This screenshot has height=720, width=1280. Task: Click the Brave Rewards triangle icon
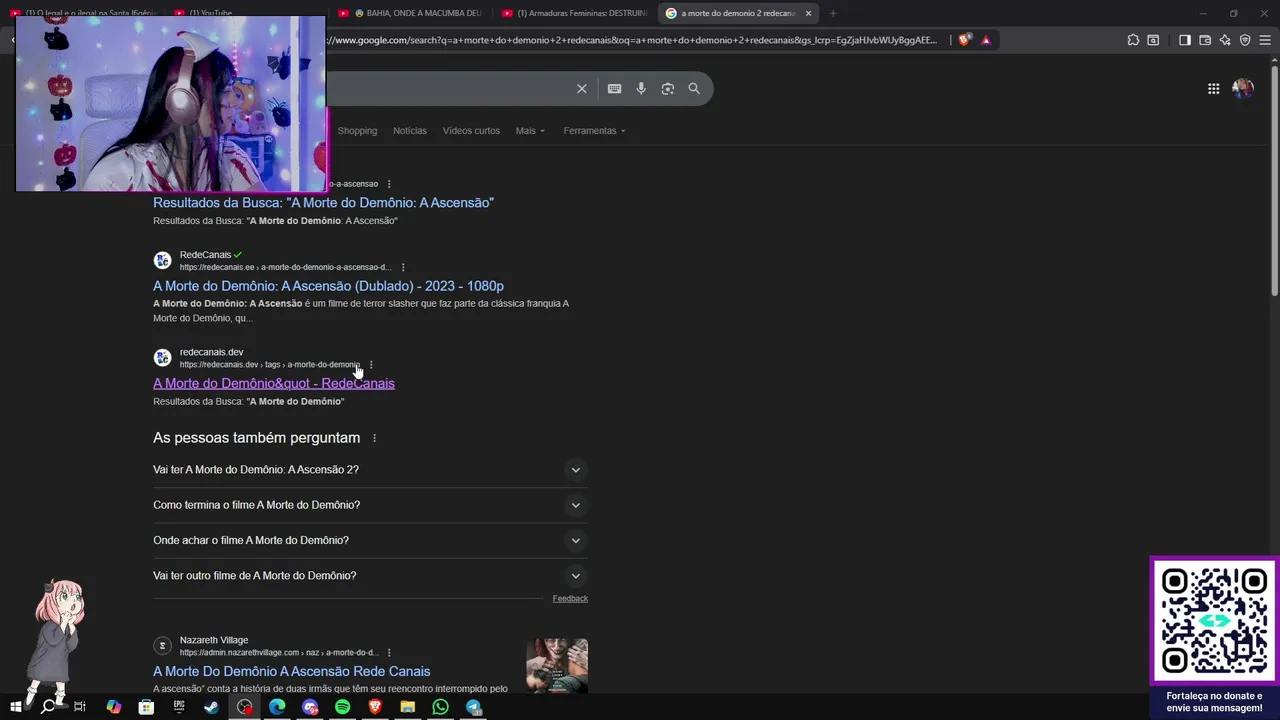(x=986, y=40)
